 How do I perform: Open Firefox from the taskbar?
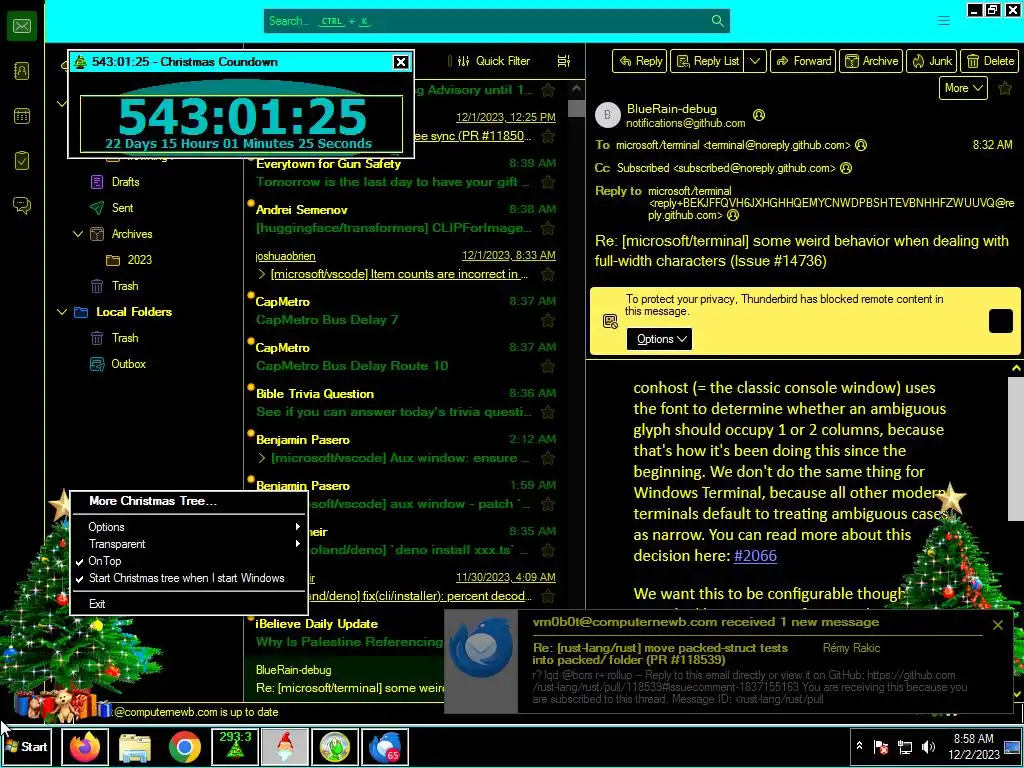85,747
